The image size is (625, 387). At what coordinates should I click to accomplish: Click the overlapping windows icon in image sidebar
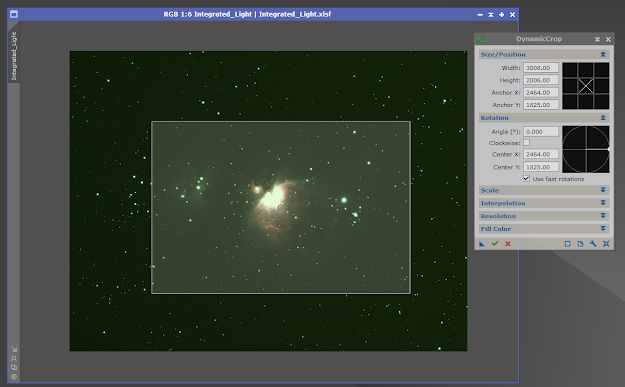coord(14,367)
